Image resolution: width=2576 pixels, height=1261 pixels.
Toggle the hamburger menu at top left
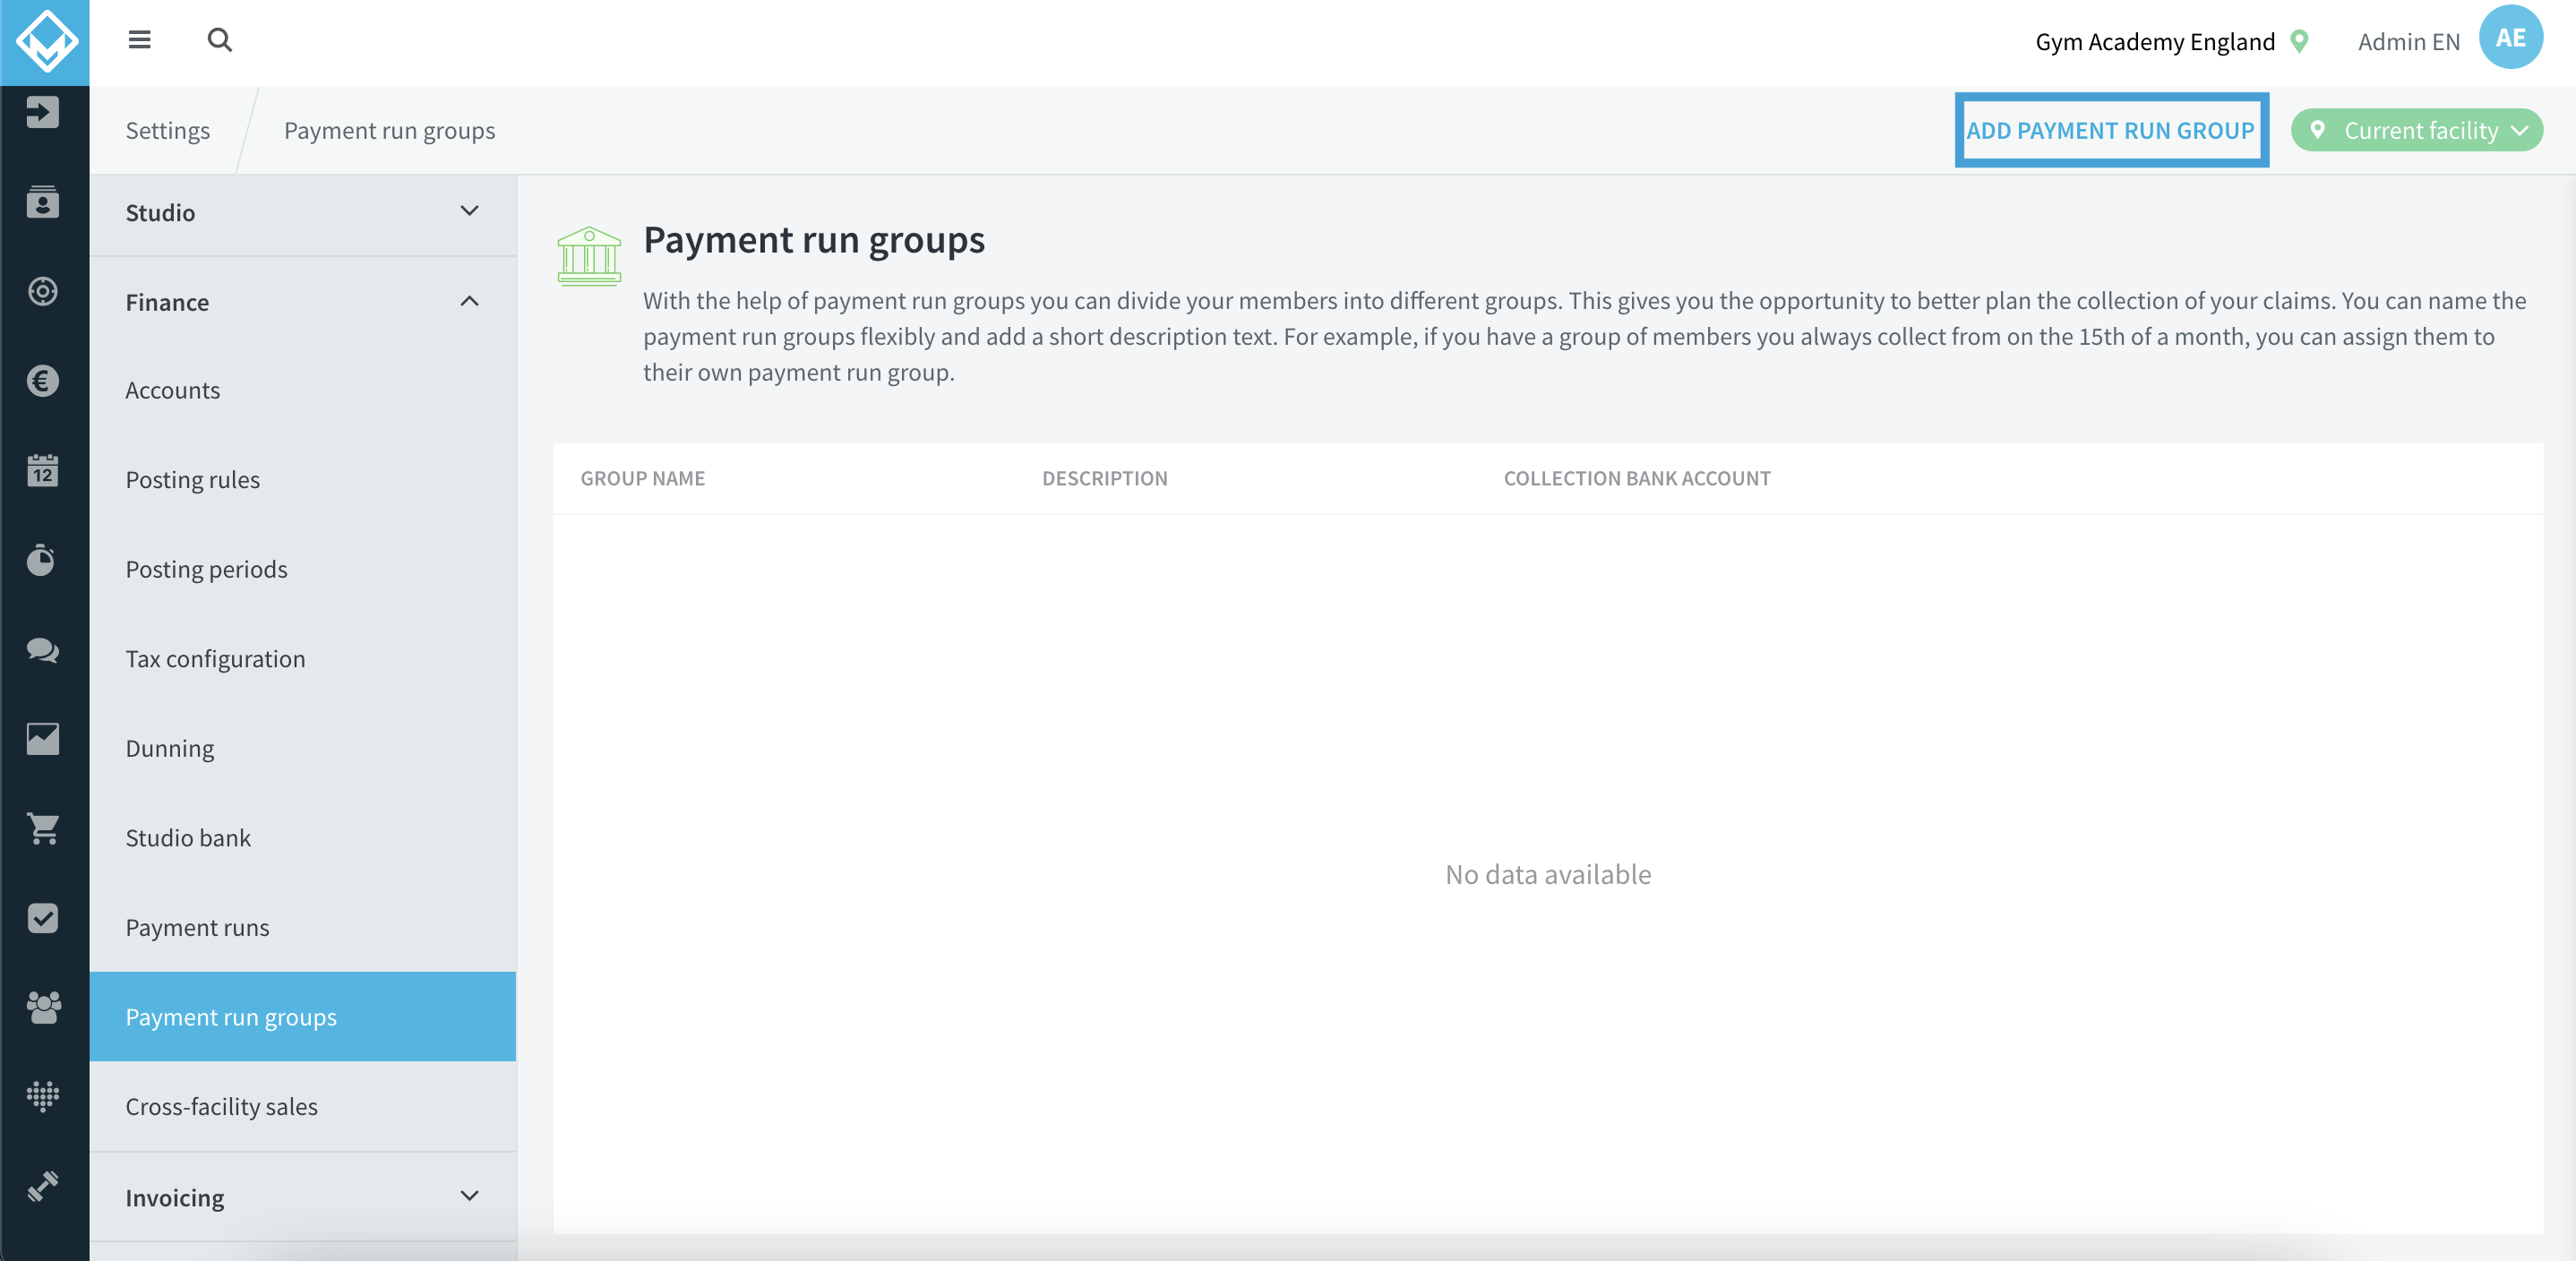(x=140, y=40)
